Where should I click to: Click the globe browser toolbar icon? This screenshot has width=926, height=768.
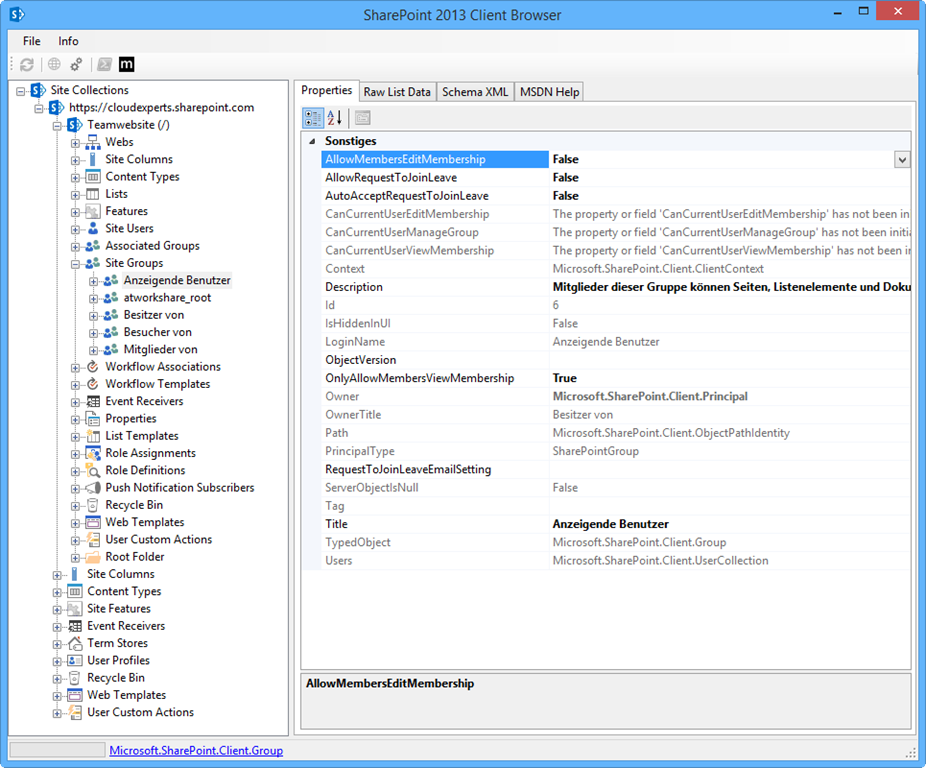click(x=54, y=65)
